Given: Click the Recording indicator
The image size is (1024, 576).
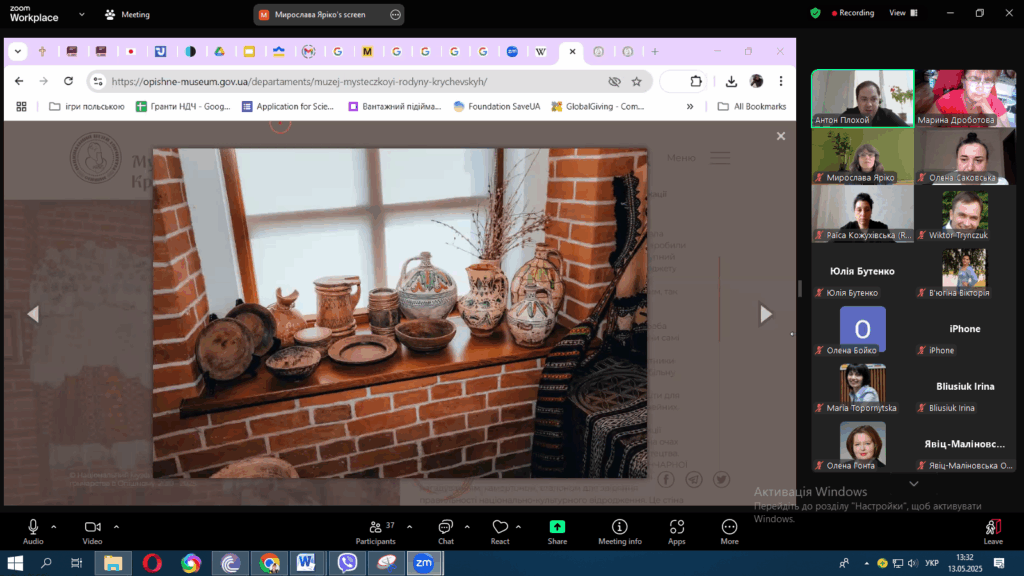Looking at the screenshot, I should click(850, 13).
